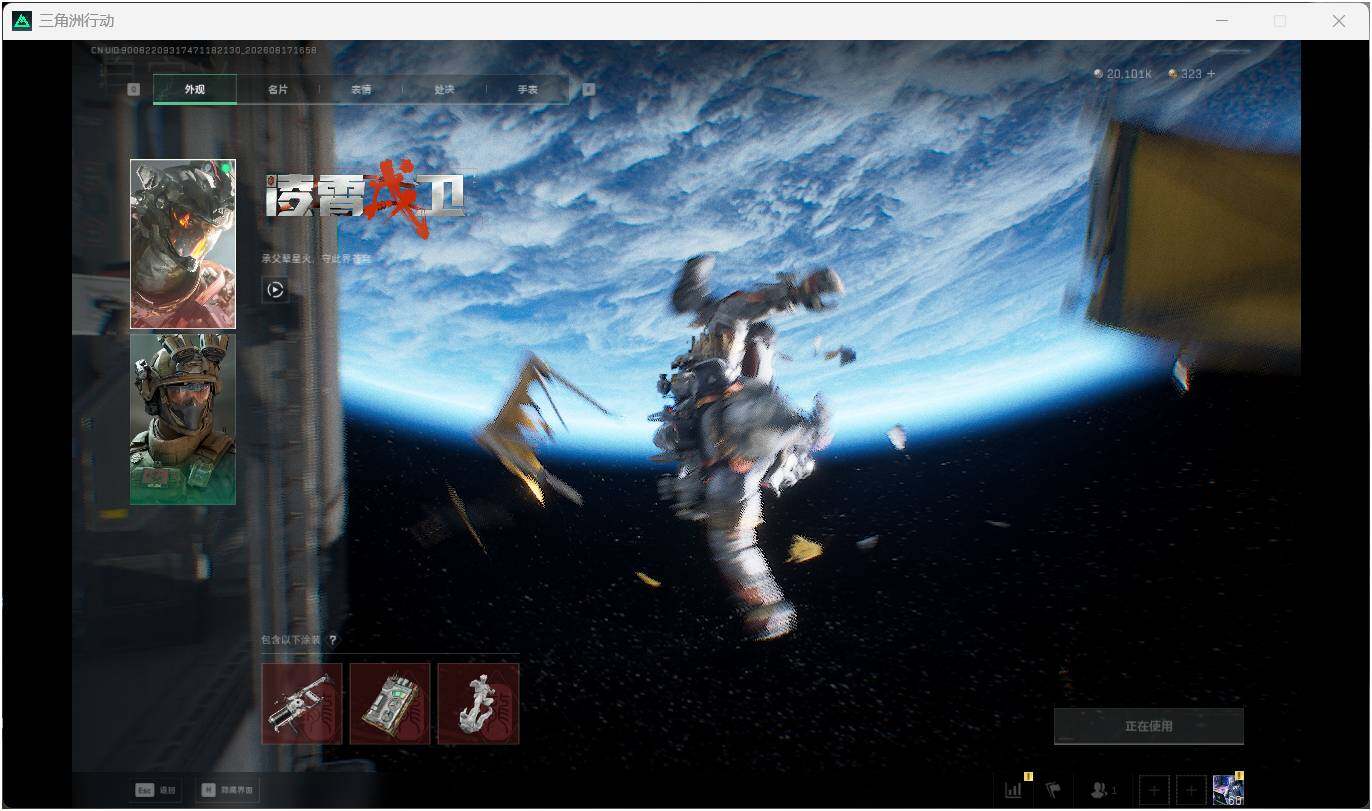
Task: Open the 名片 tab
Action: coord(278,89)
